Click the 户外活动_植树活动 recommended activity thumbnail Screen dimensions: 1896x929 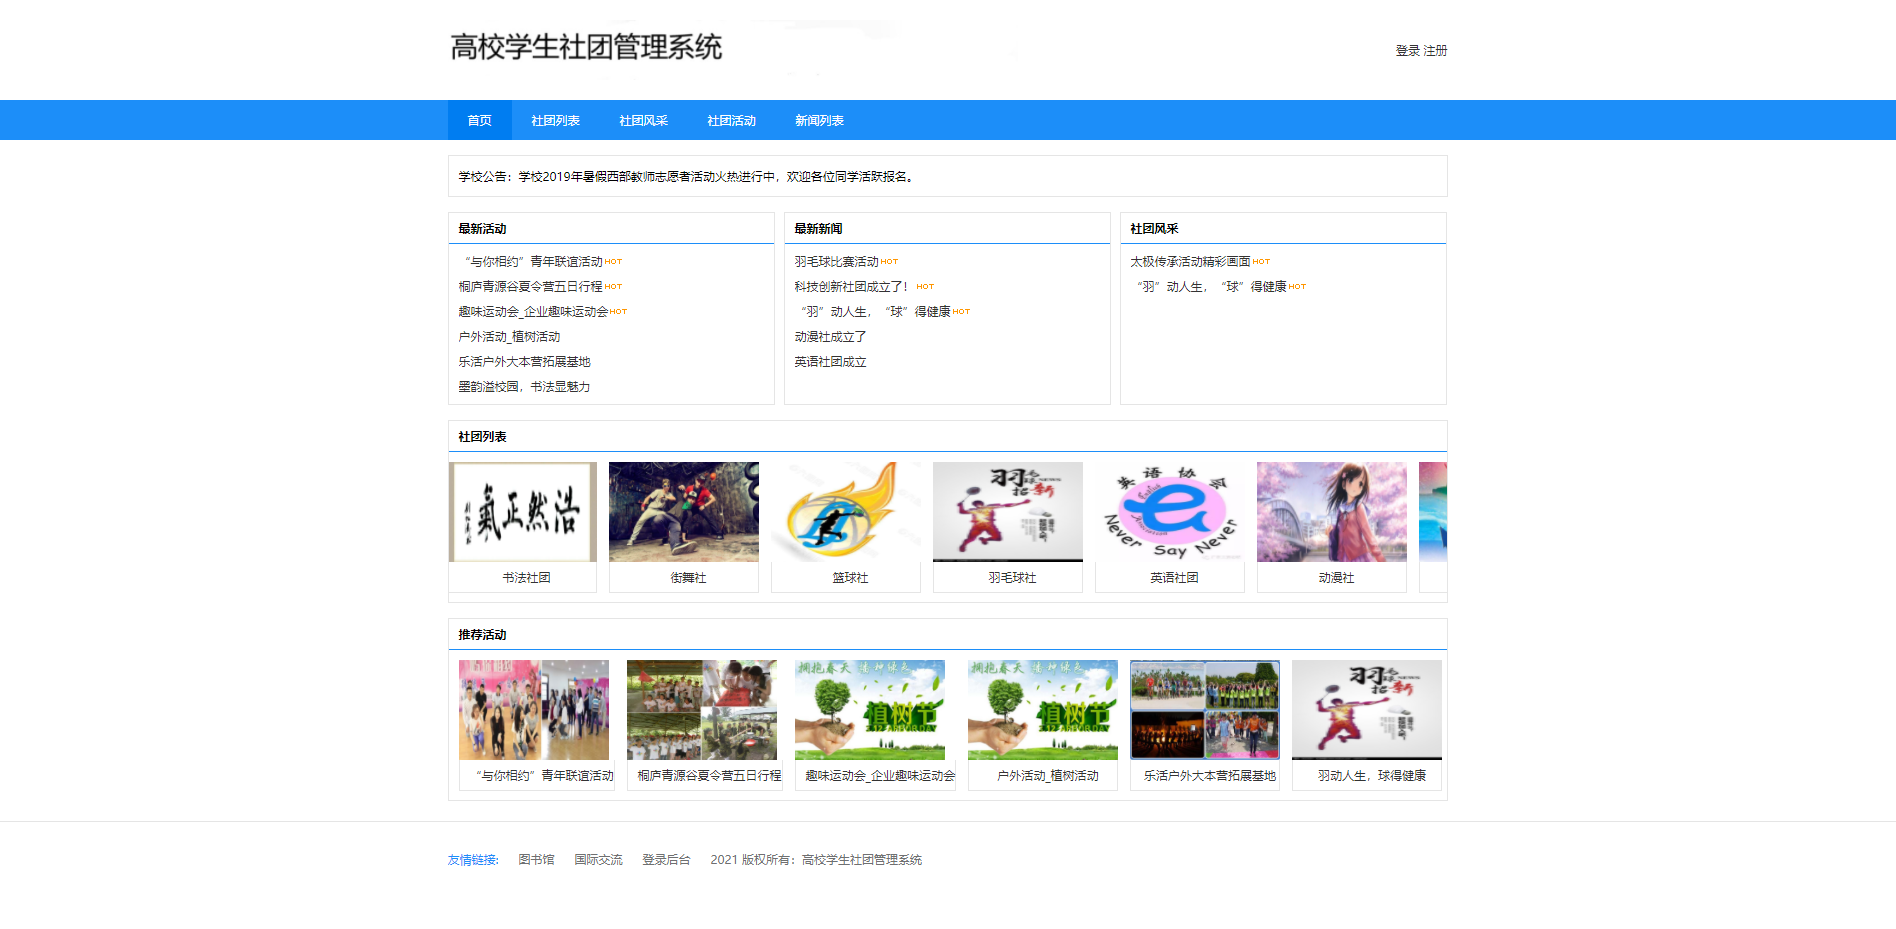click(1043, 709)
